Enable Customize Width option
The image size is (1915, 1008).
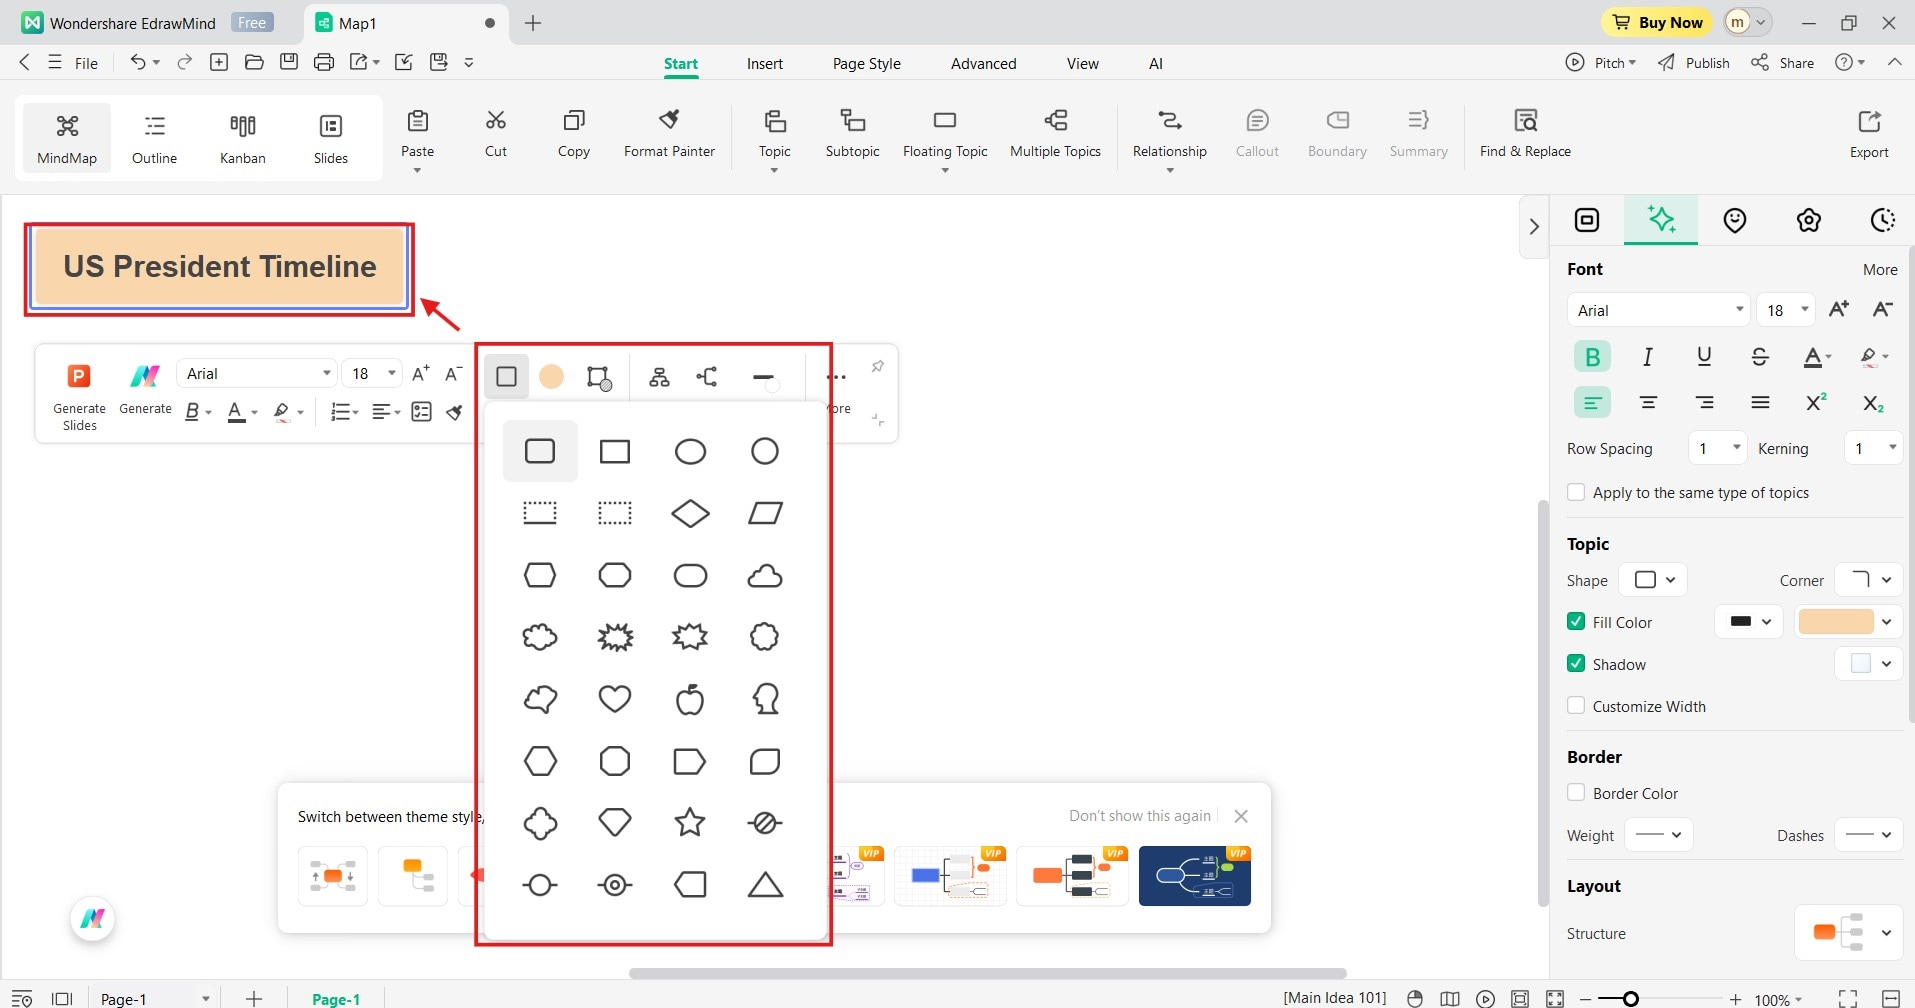pyautogui.click(x=1576, y=706)
